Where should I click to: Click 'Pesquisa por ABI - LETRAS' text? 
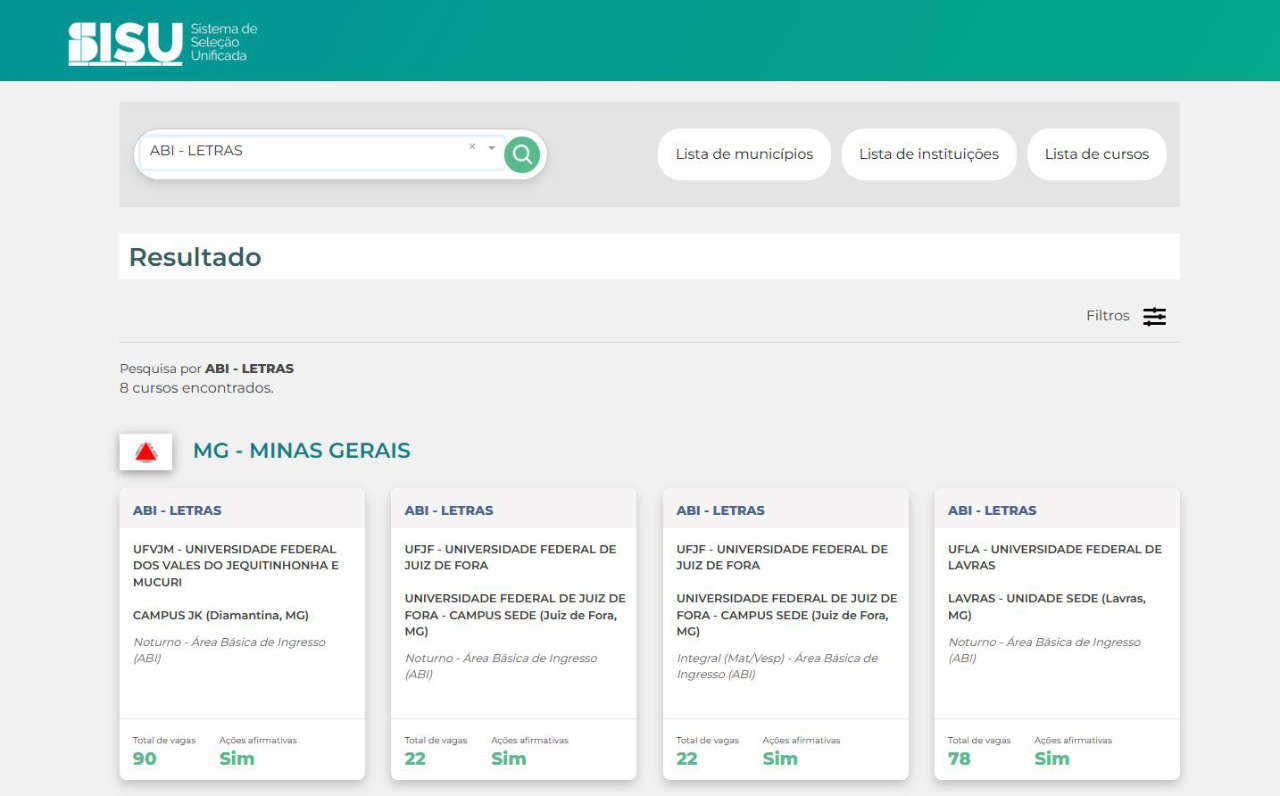(207, 369)
